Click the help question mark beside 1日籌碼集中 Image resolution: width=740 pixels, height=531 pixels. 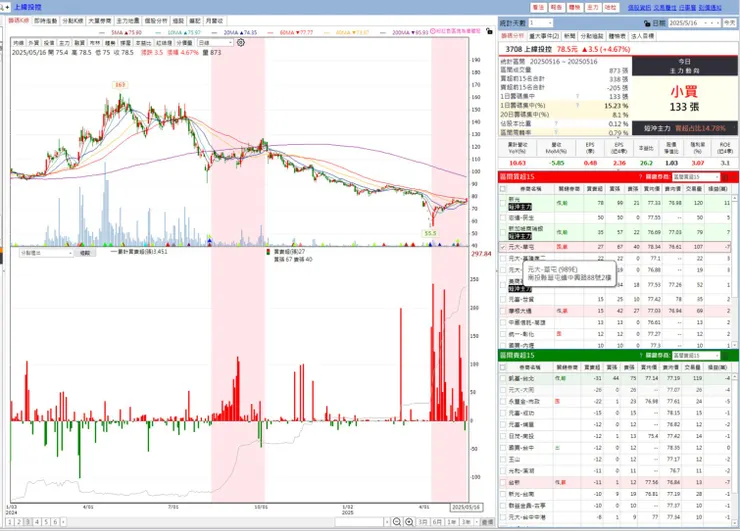[x=578, y=96]
